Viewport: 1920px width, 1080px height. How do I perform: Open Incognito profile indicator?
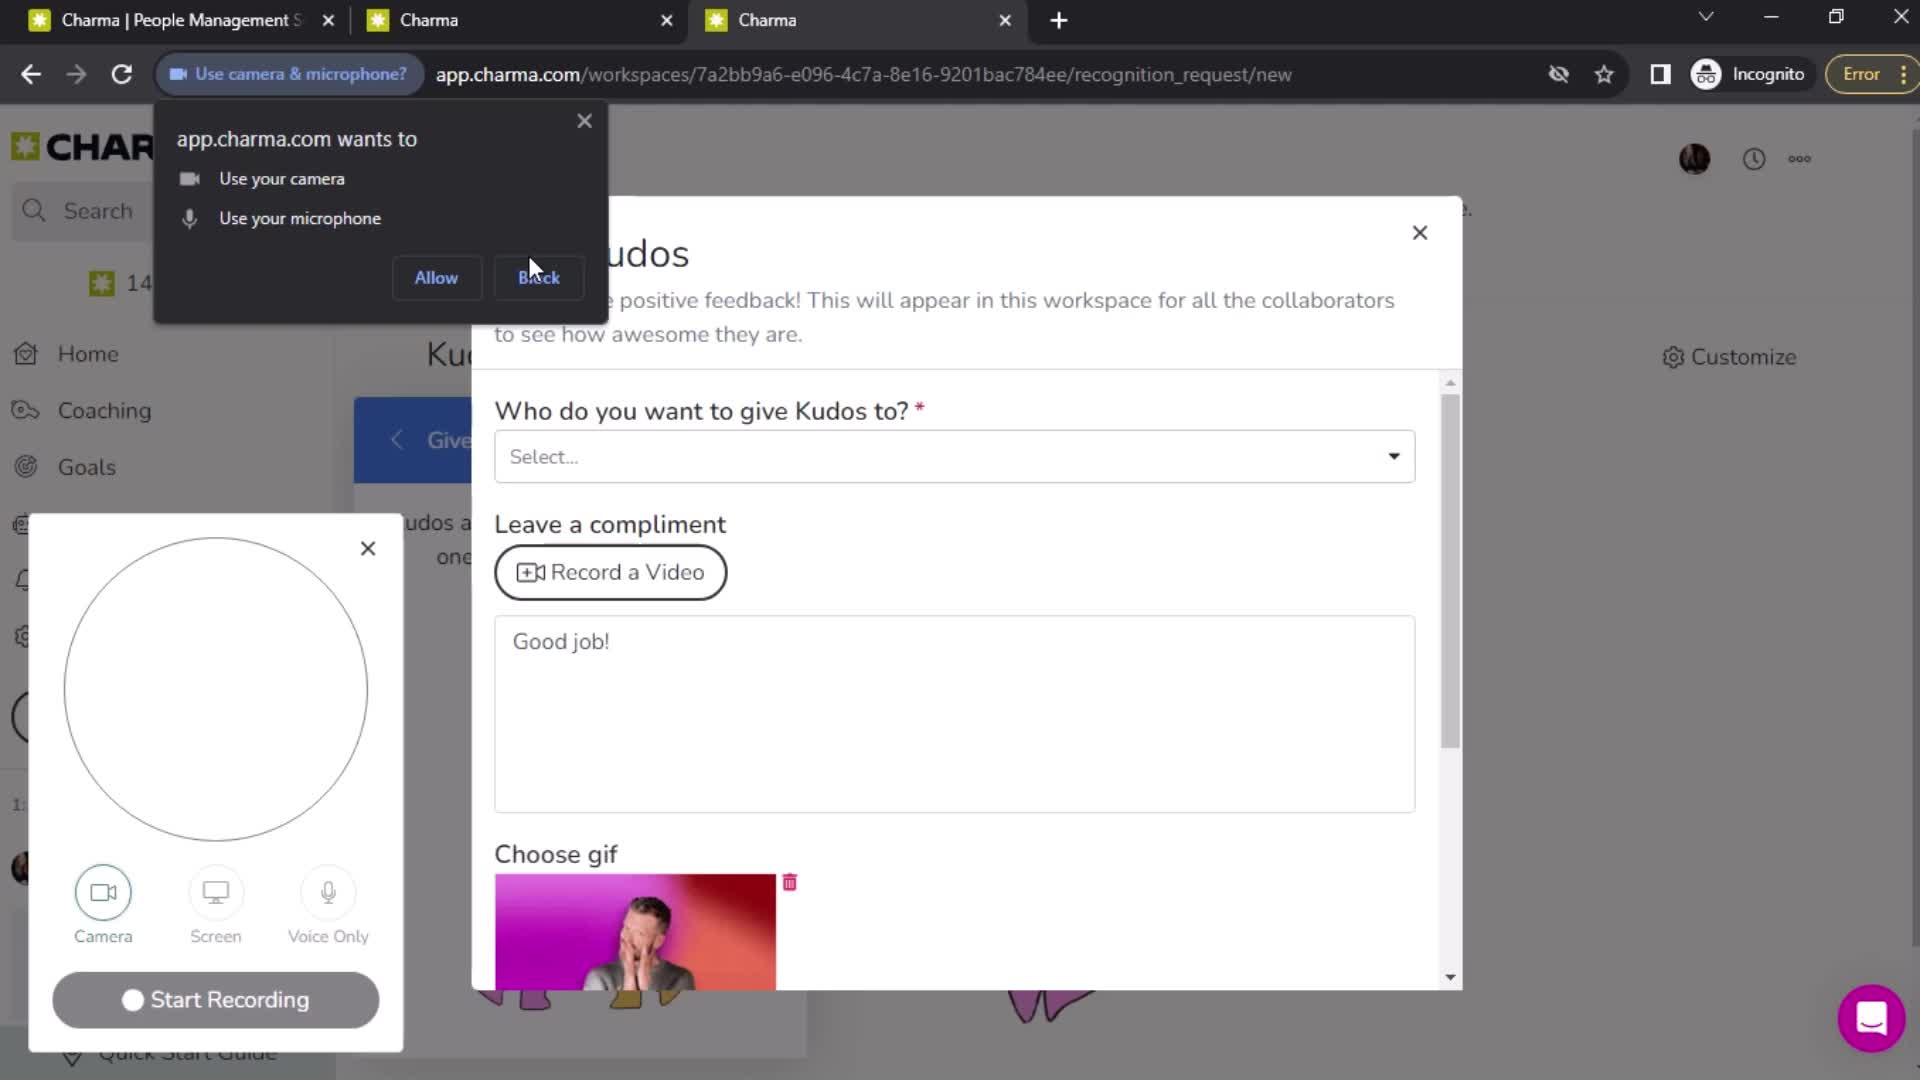coord(1749,74)
